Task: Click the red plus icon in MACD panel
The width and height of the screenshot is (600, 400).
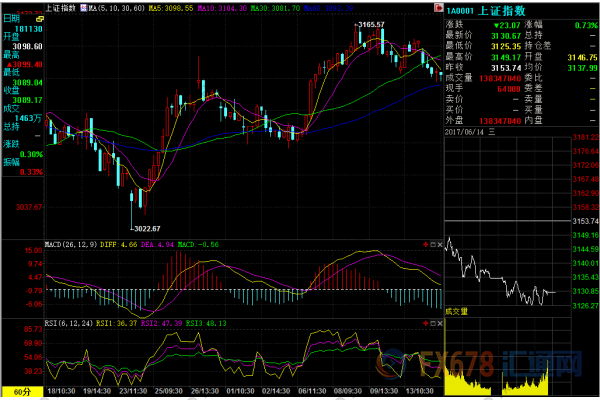Action: 426,243
